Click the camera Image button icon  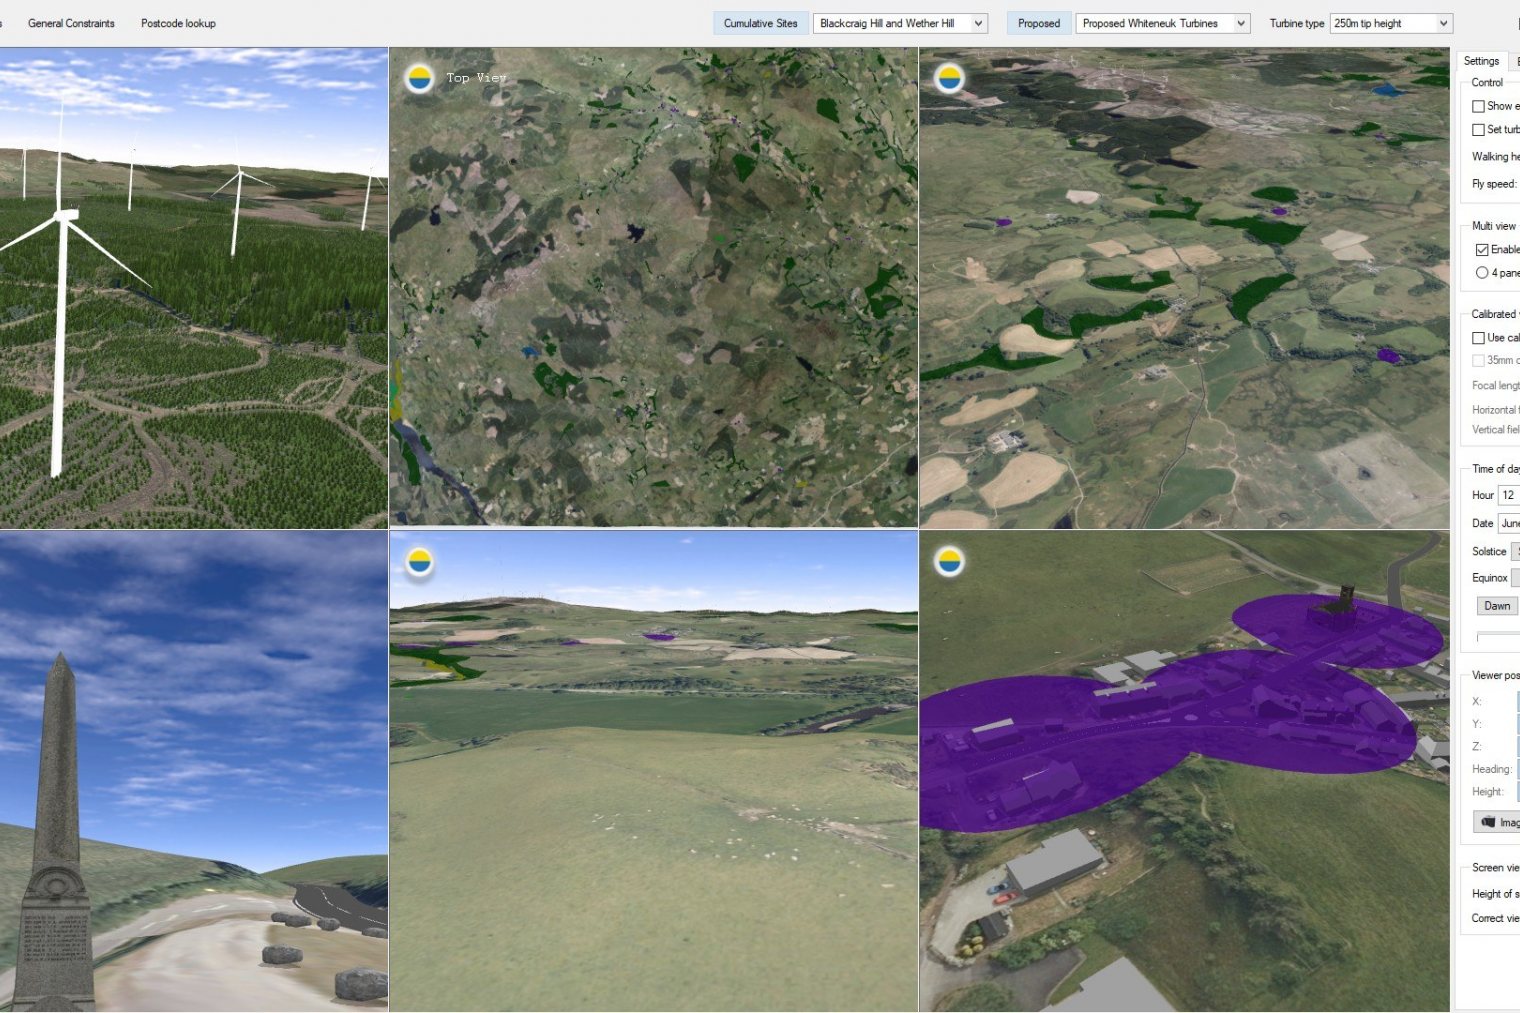[1488, 822]
